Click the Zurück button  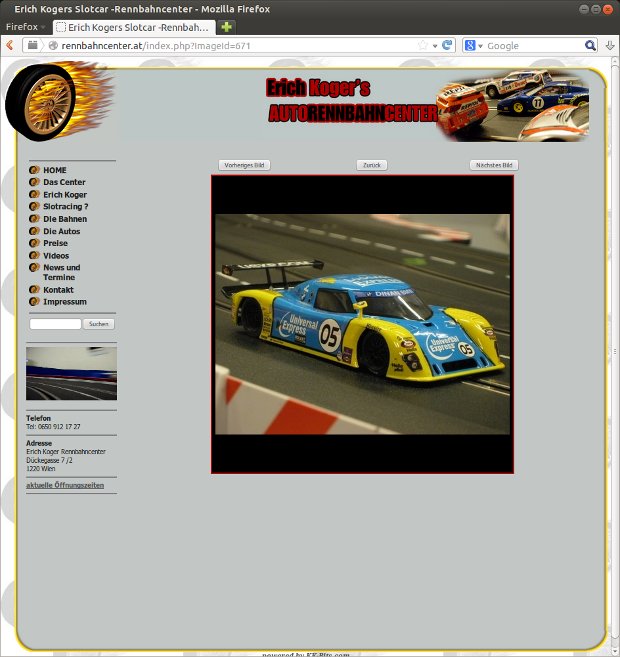click(x=372, y=165)
